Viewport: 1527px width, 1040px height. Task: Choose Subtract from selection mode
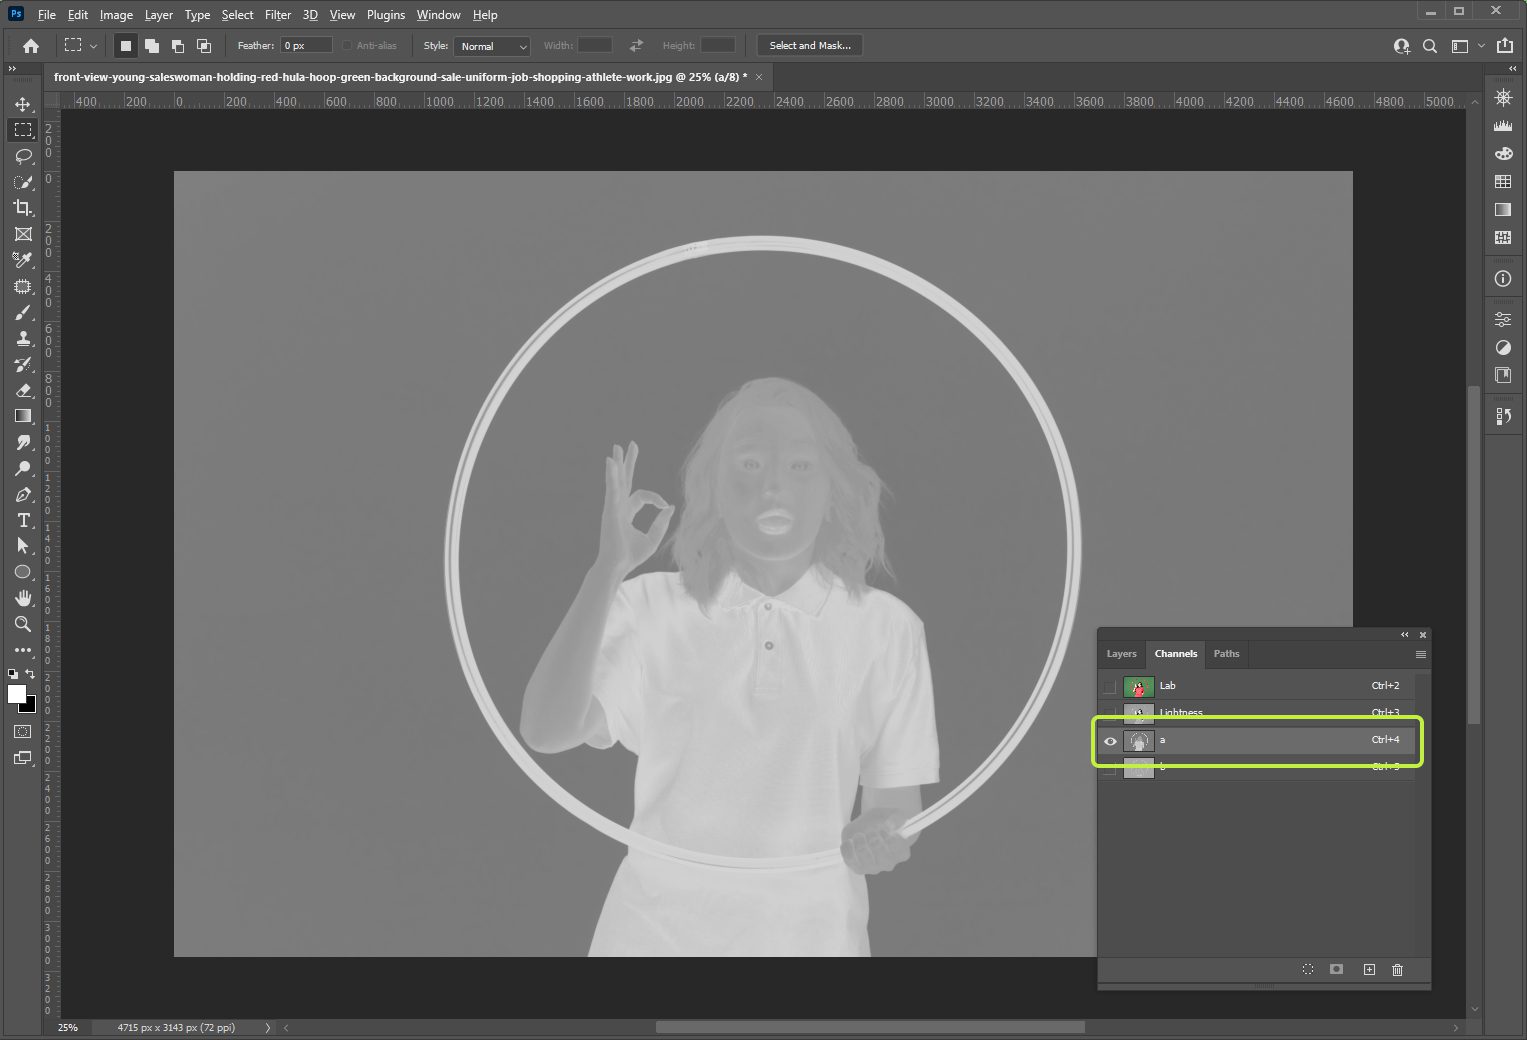(178, 46)
